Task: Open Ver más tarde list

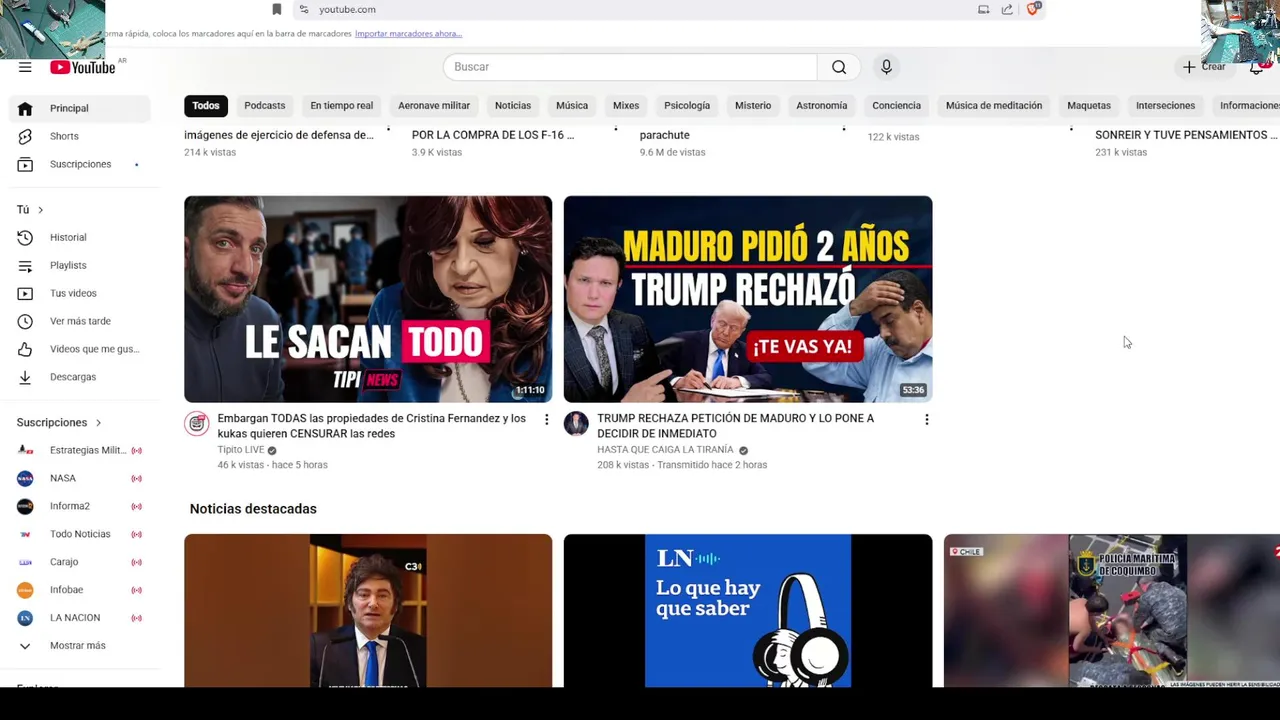Action: coord(80,321)
